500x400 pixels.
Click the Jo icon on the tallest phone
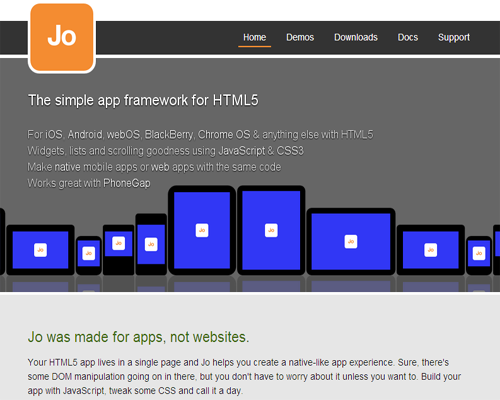151,244
